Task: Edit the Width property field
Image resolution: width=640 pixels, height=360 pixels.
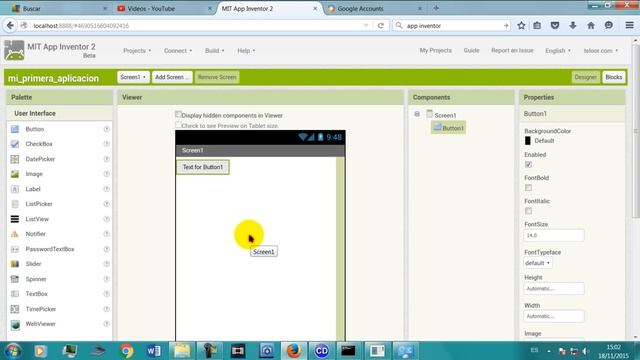Action: [x=553, y=316]
